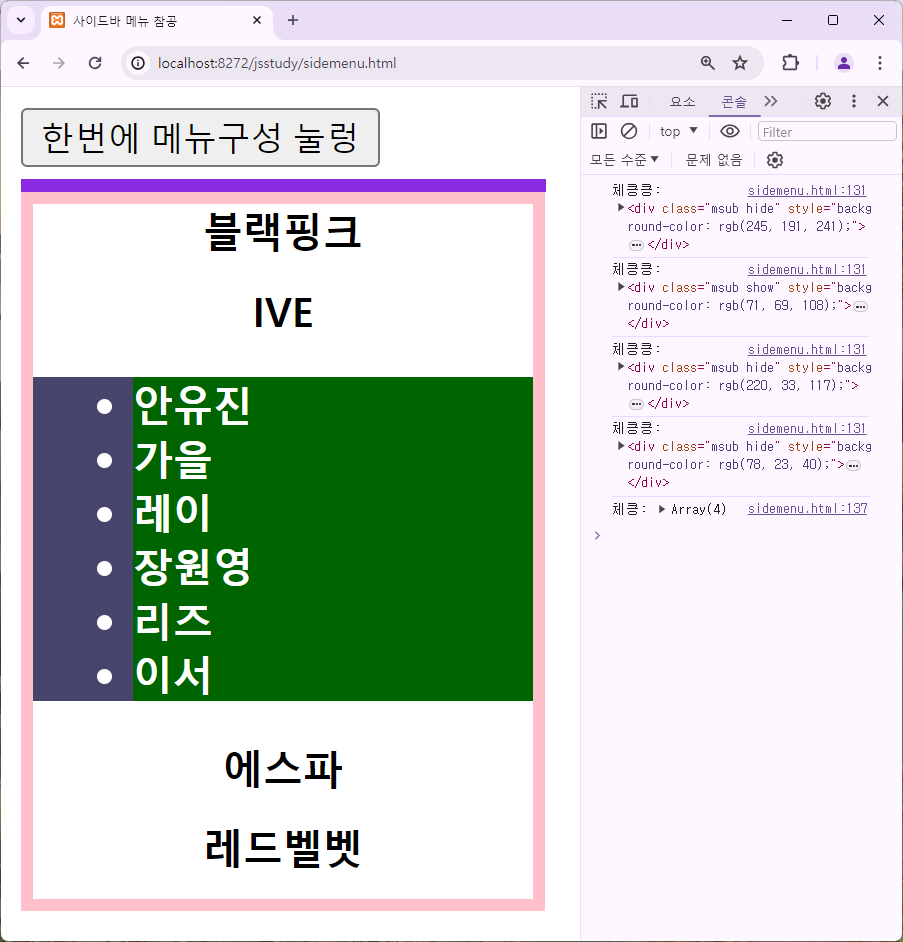Open DevTools settings gear
The height and width of the screenshot is (942, 903).
(x=822, y=101)
